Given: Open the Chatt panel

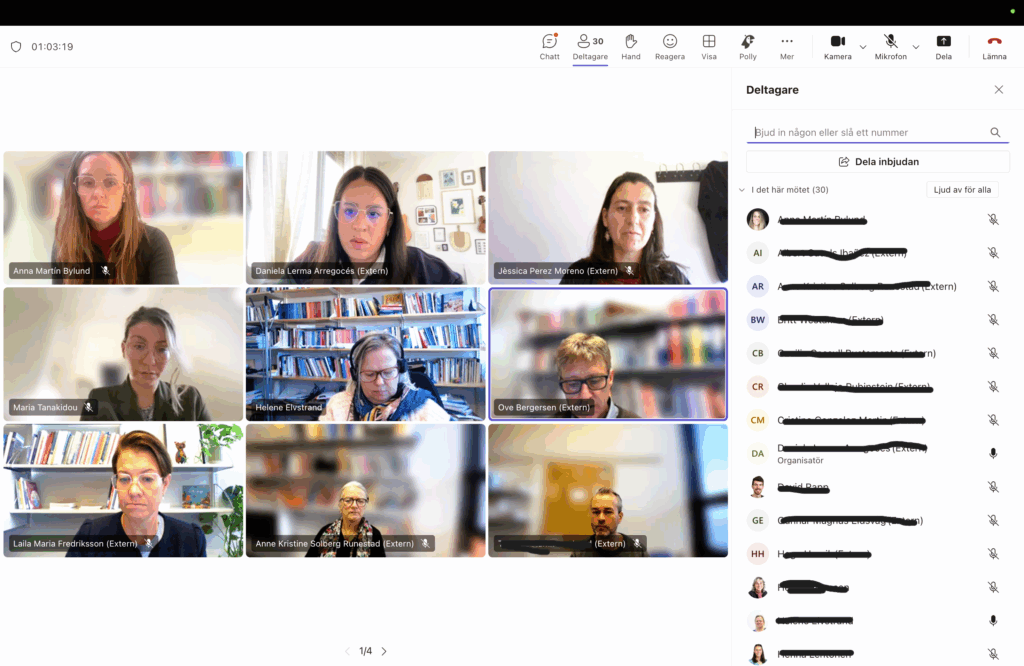Looking at the screenshot, I should tap(549, 46).
